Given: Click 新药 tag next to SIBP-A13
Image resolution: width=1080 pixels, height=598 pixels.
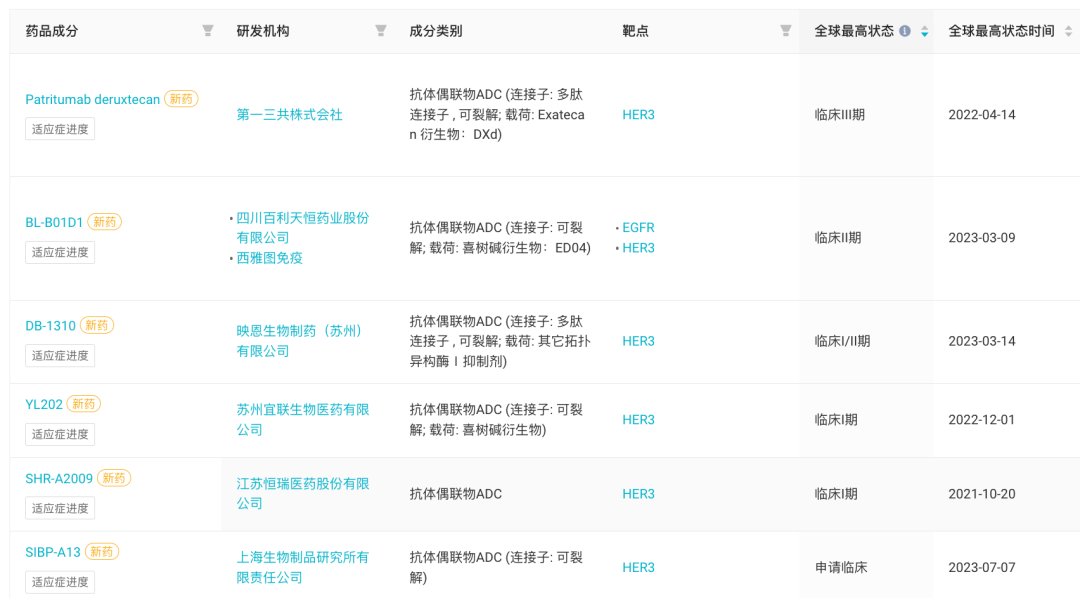Looking at the screenshot, I should [x=101, y=552].
